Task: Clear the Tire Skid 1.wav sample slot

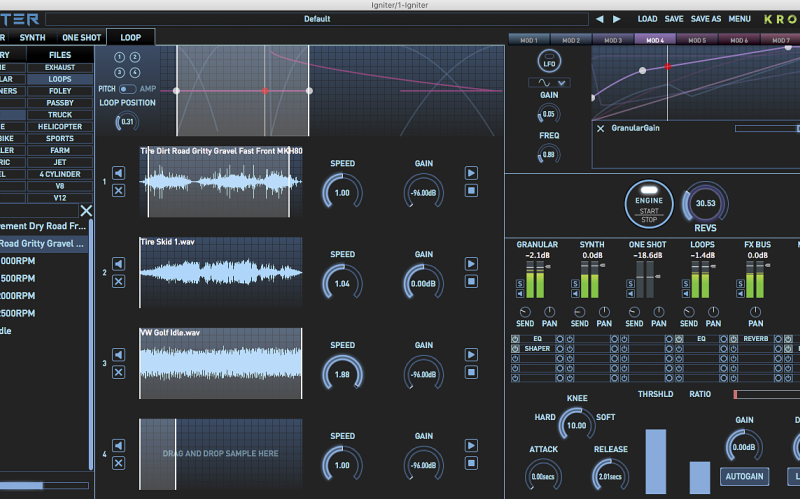Action: coord(118,282)
